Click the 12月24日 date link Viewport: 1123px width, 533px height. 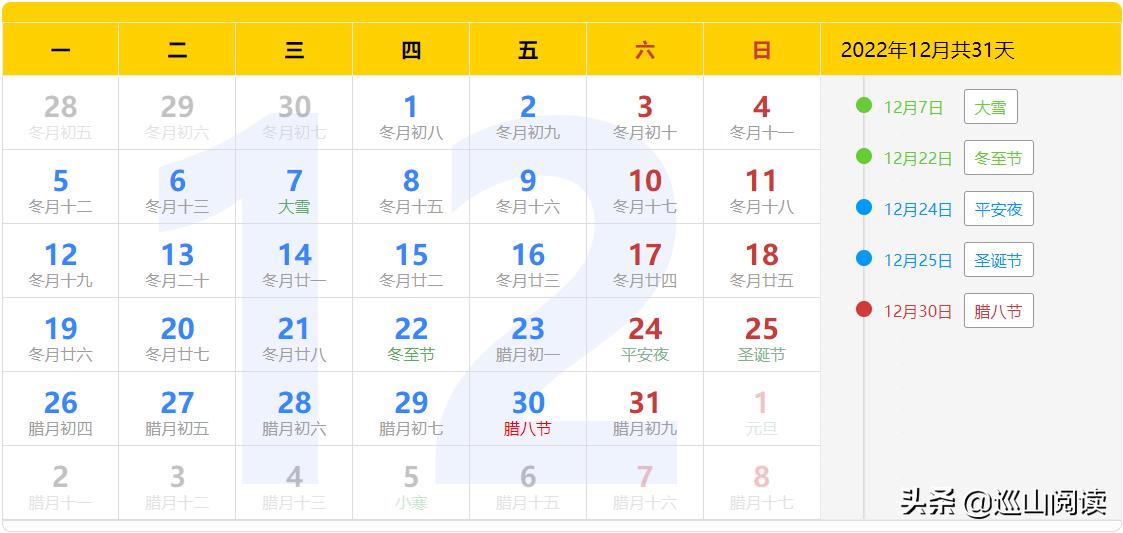tap(918, 209)
